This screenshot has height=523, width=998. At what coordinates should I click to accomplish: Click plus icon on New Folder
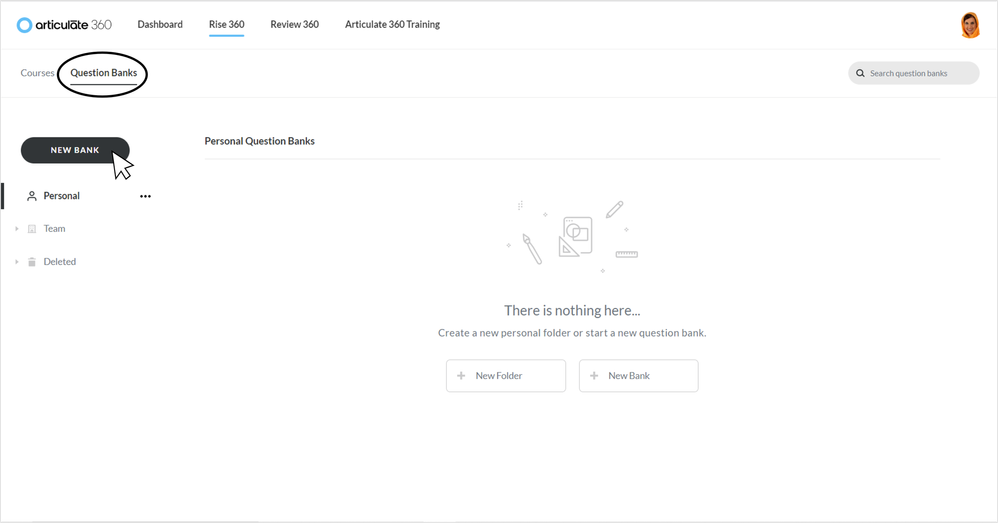pos(461,375)
